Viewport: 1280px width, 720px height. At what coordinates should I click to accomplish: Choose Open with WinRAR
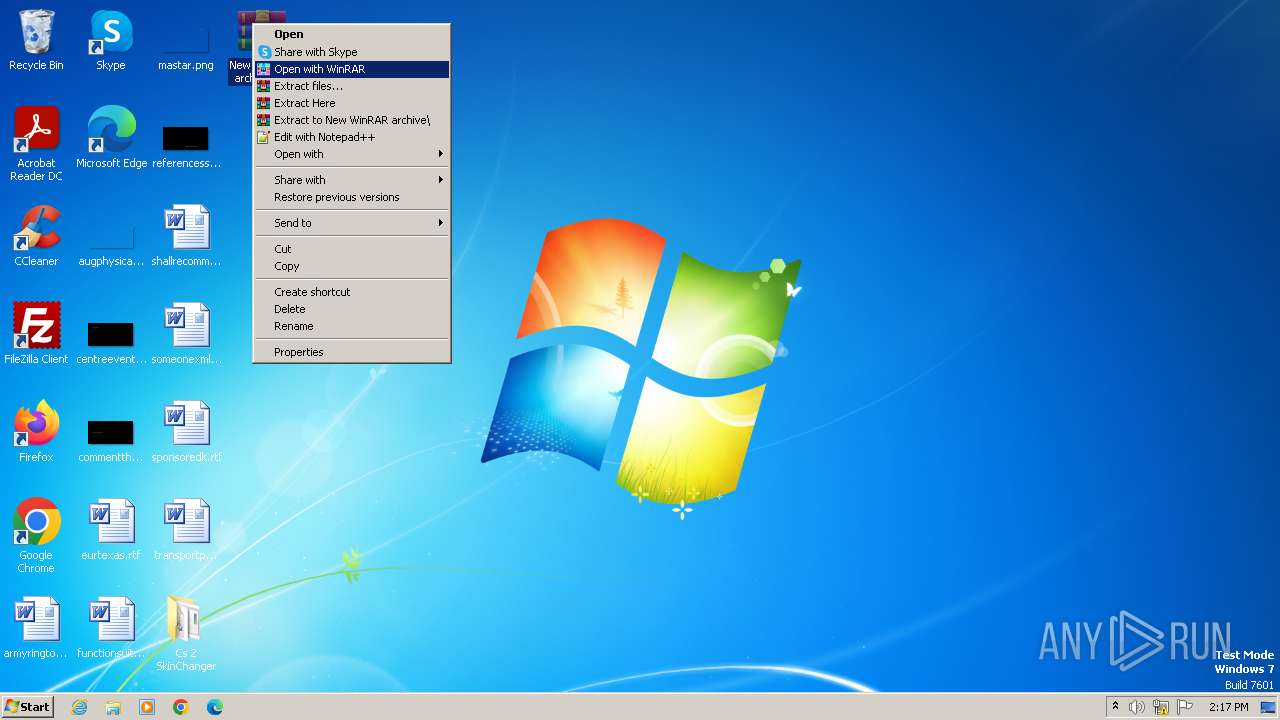351,69
